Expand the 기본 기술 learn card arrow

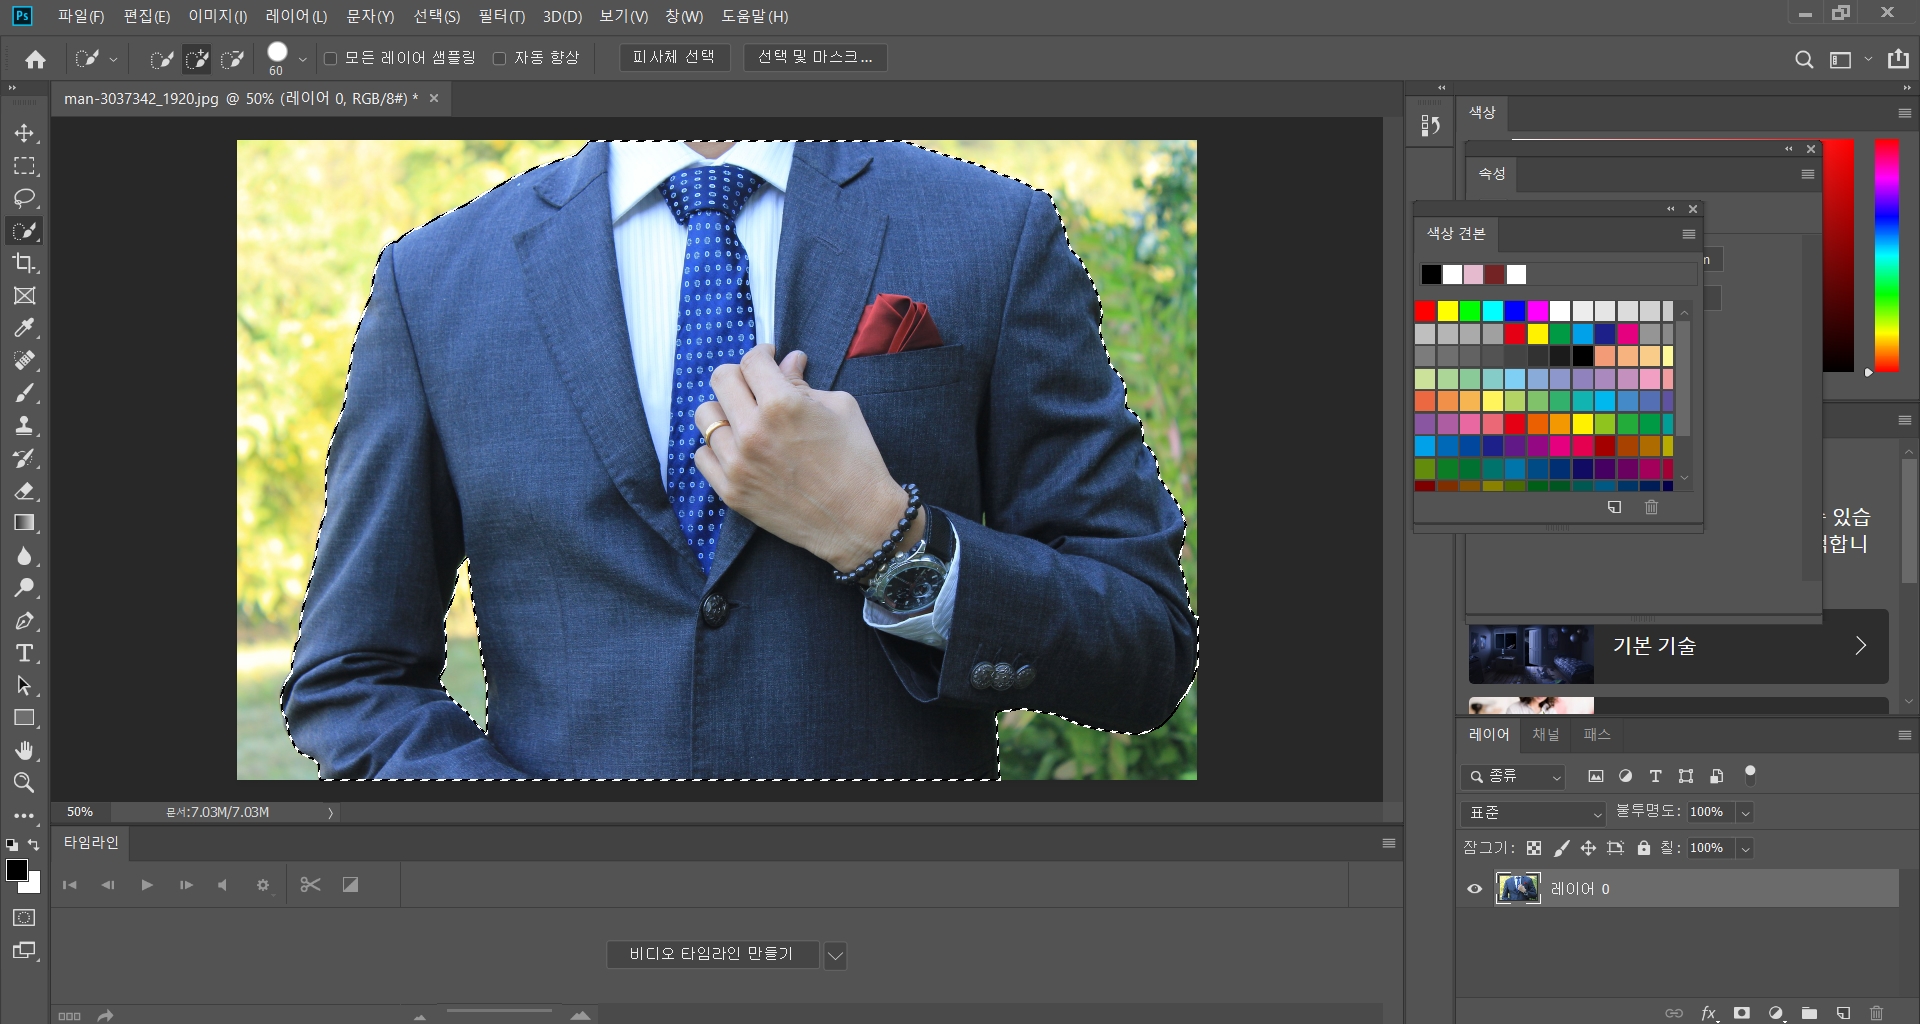(1861, 646)
